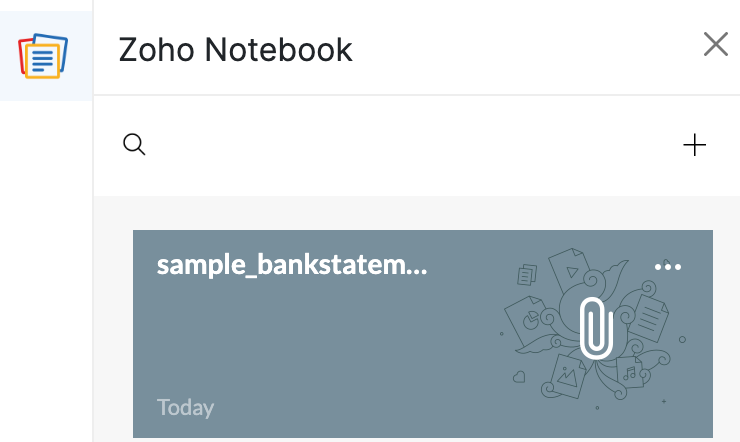740x442 pixels.
Task: Close the Zoho Notebook panel
Action: (x=715, y=44)
